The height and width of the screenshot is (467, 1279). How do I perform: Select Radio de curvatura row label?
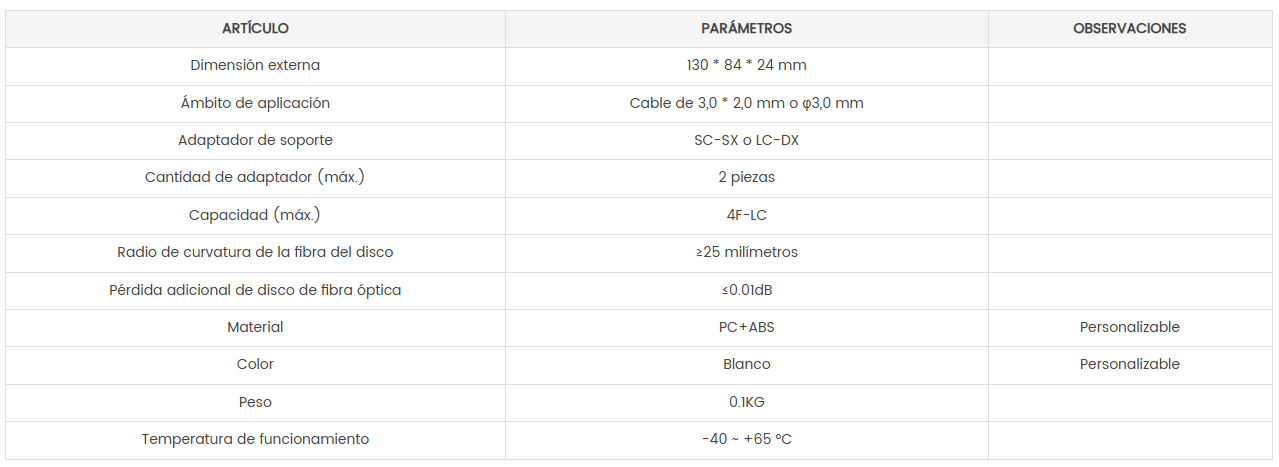point(255,253)
